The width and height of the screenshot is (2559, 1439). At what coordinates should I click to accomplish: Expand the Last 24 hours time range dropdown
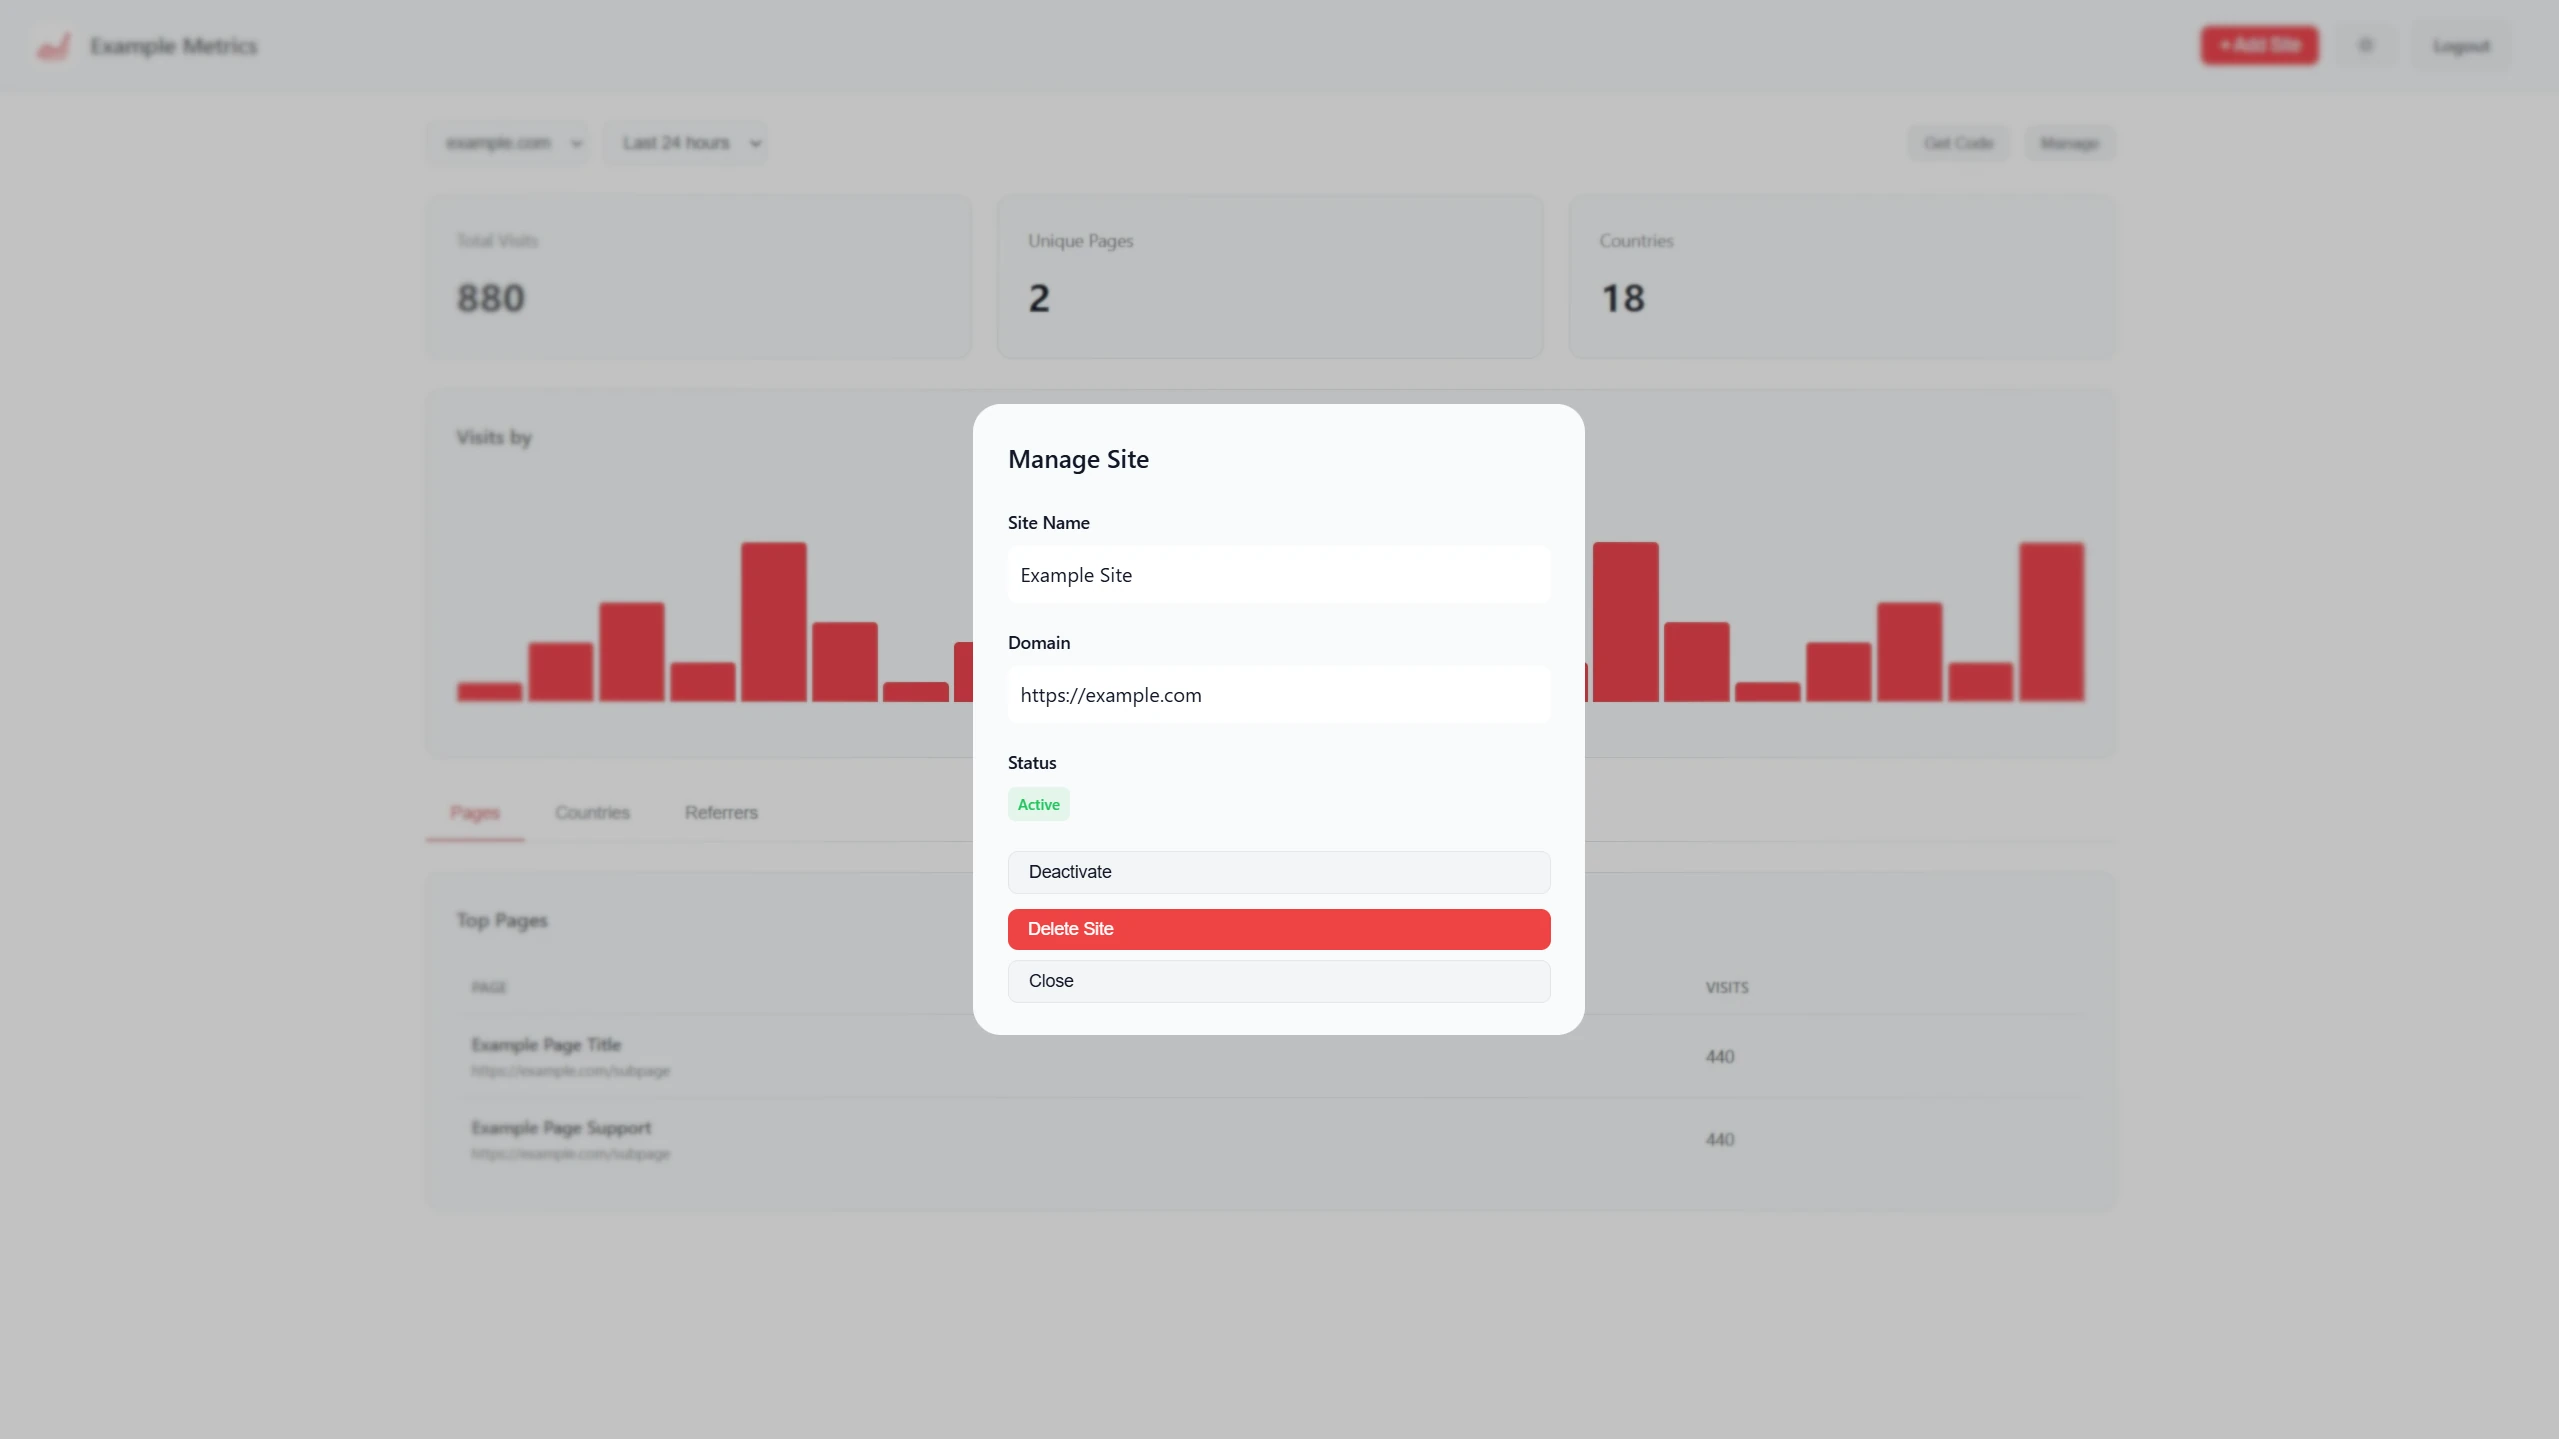(x=686, y=142)
